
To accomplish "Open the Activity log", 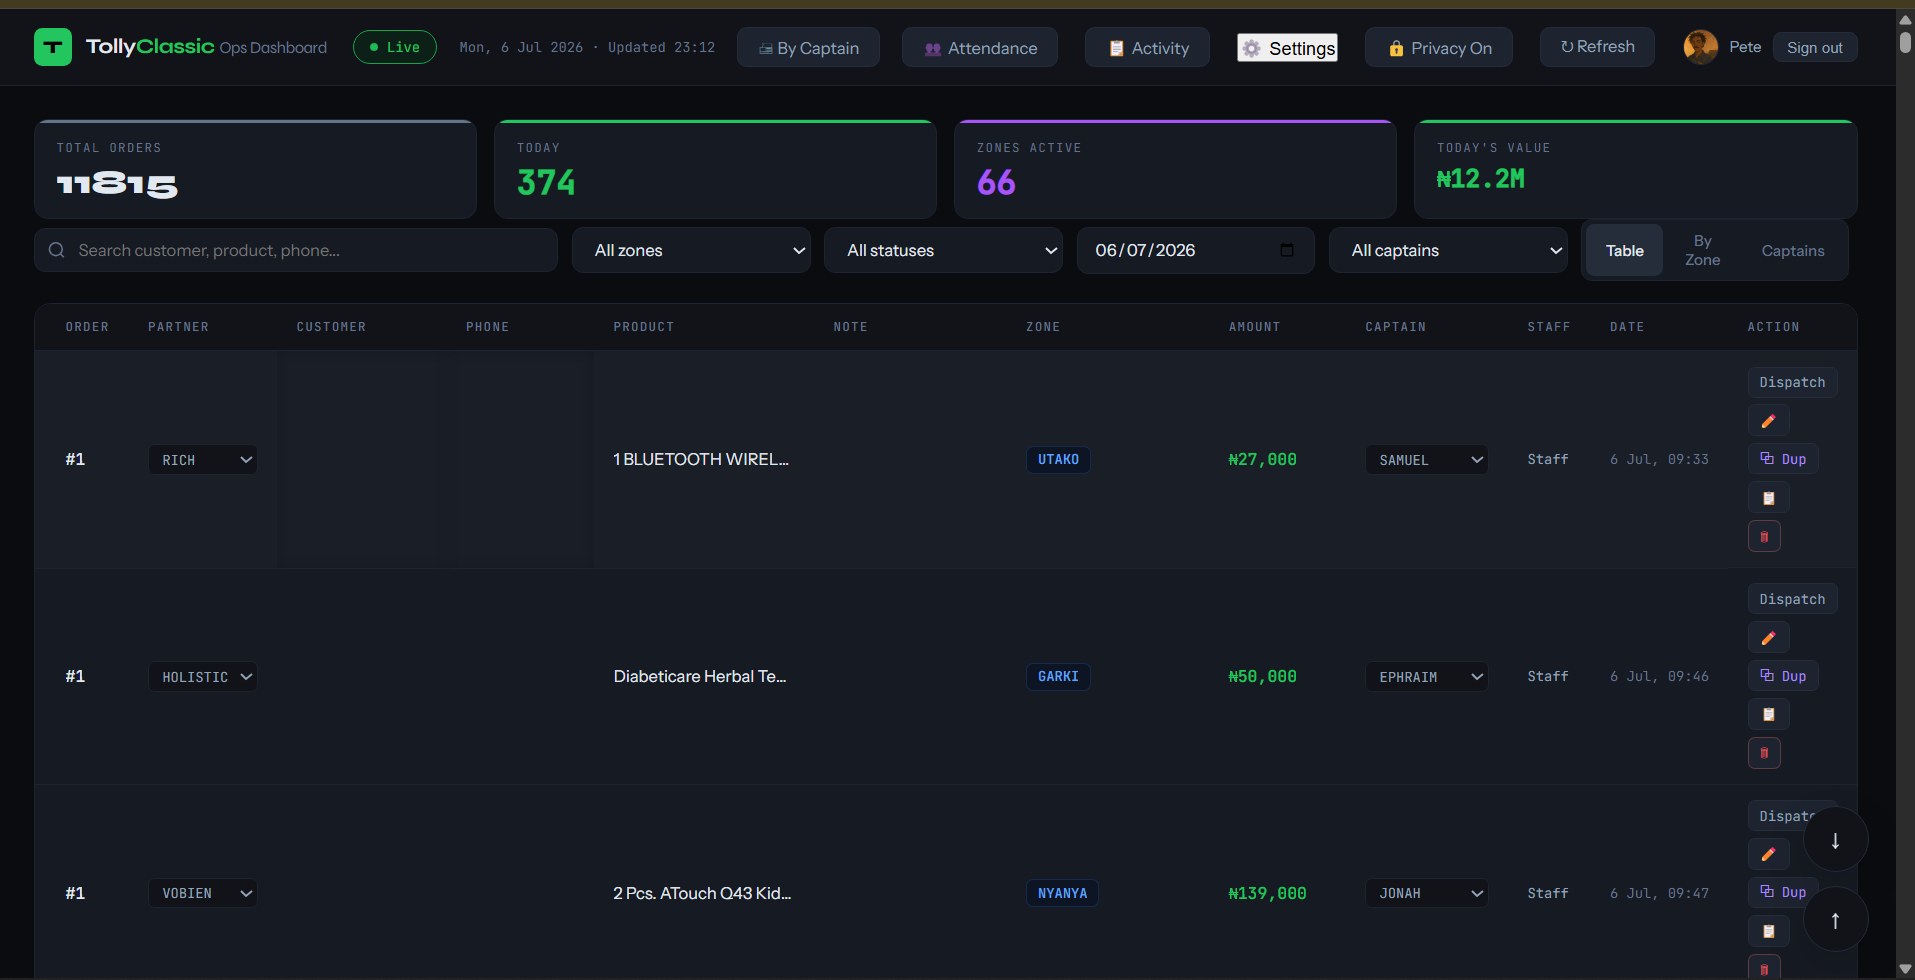I will point(1148,48).
